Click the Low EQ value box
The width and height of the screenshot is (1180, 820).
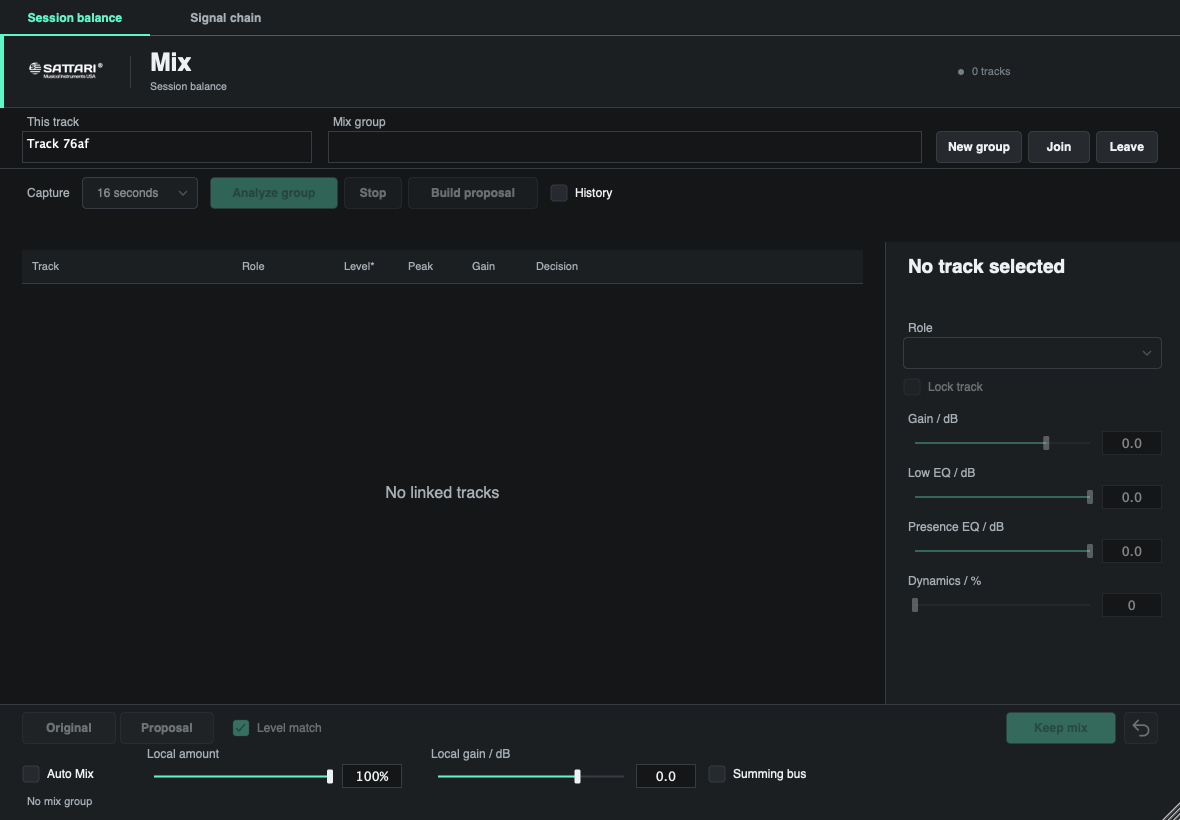[x=1131, y=497]
